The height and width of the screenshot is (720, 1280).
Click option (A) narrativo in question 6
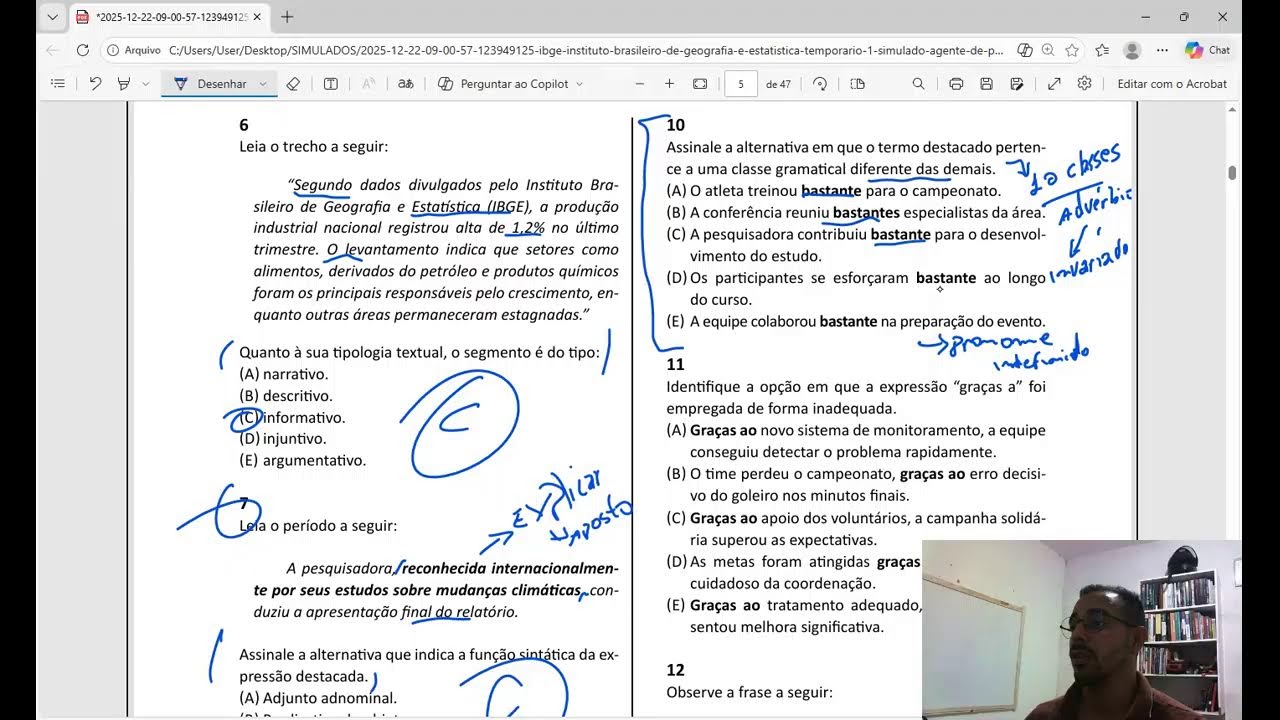[284, 374]
